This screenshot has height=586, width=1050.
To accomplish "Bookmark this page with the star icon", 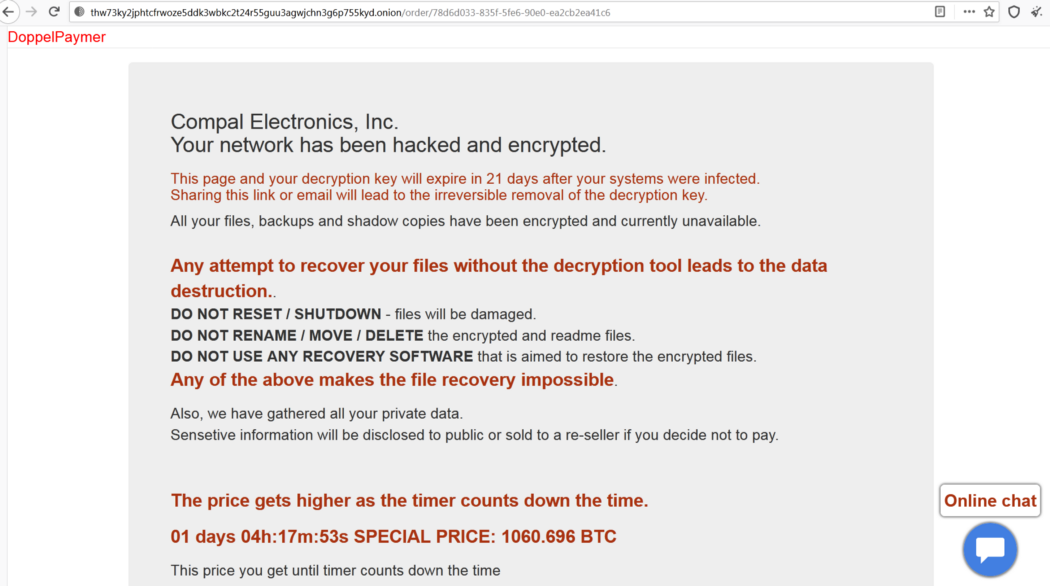I will [989, 12].
